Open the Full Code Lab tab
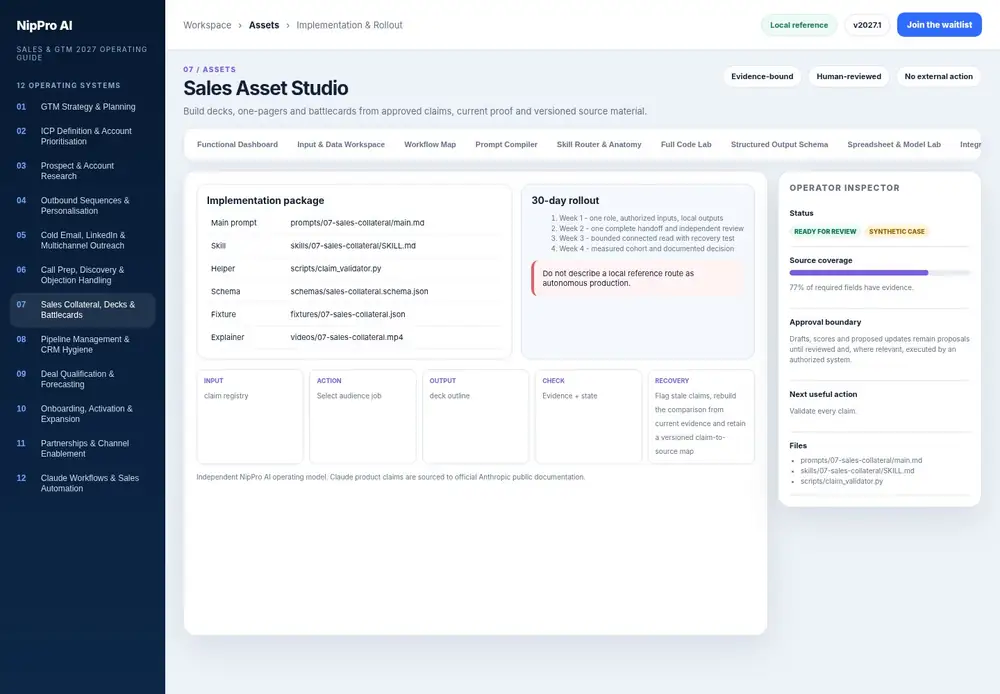 click(686, 145)
